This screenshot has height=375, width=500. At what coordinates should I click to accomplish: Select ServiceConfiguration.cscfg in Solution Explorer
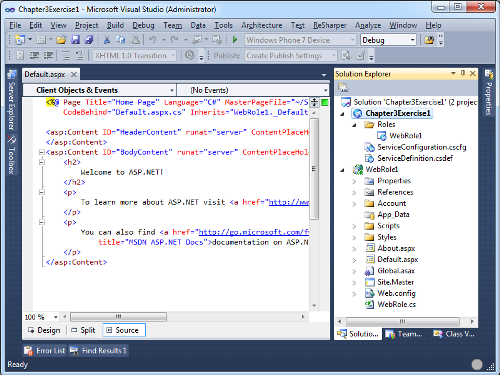(x=421, y=147)
